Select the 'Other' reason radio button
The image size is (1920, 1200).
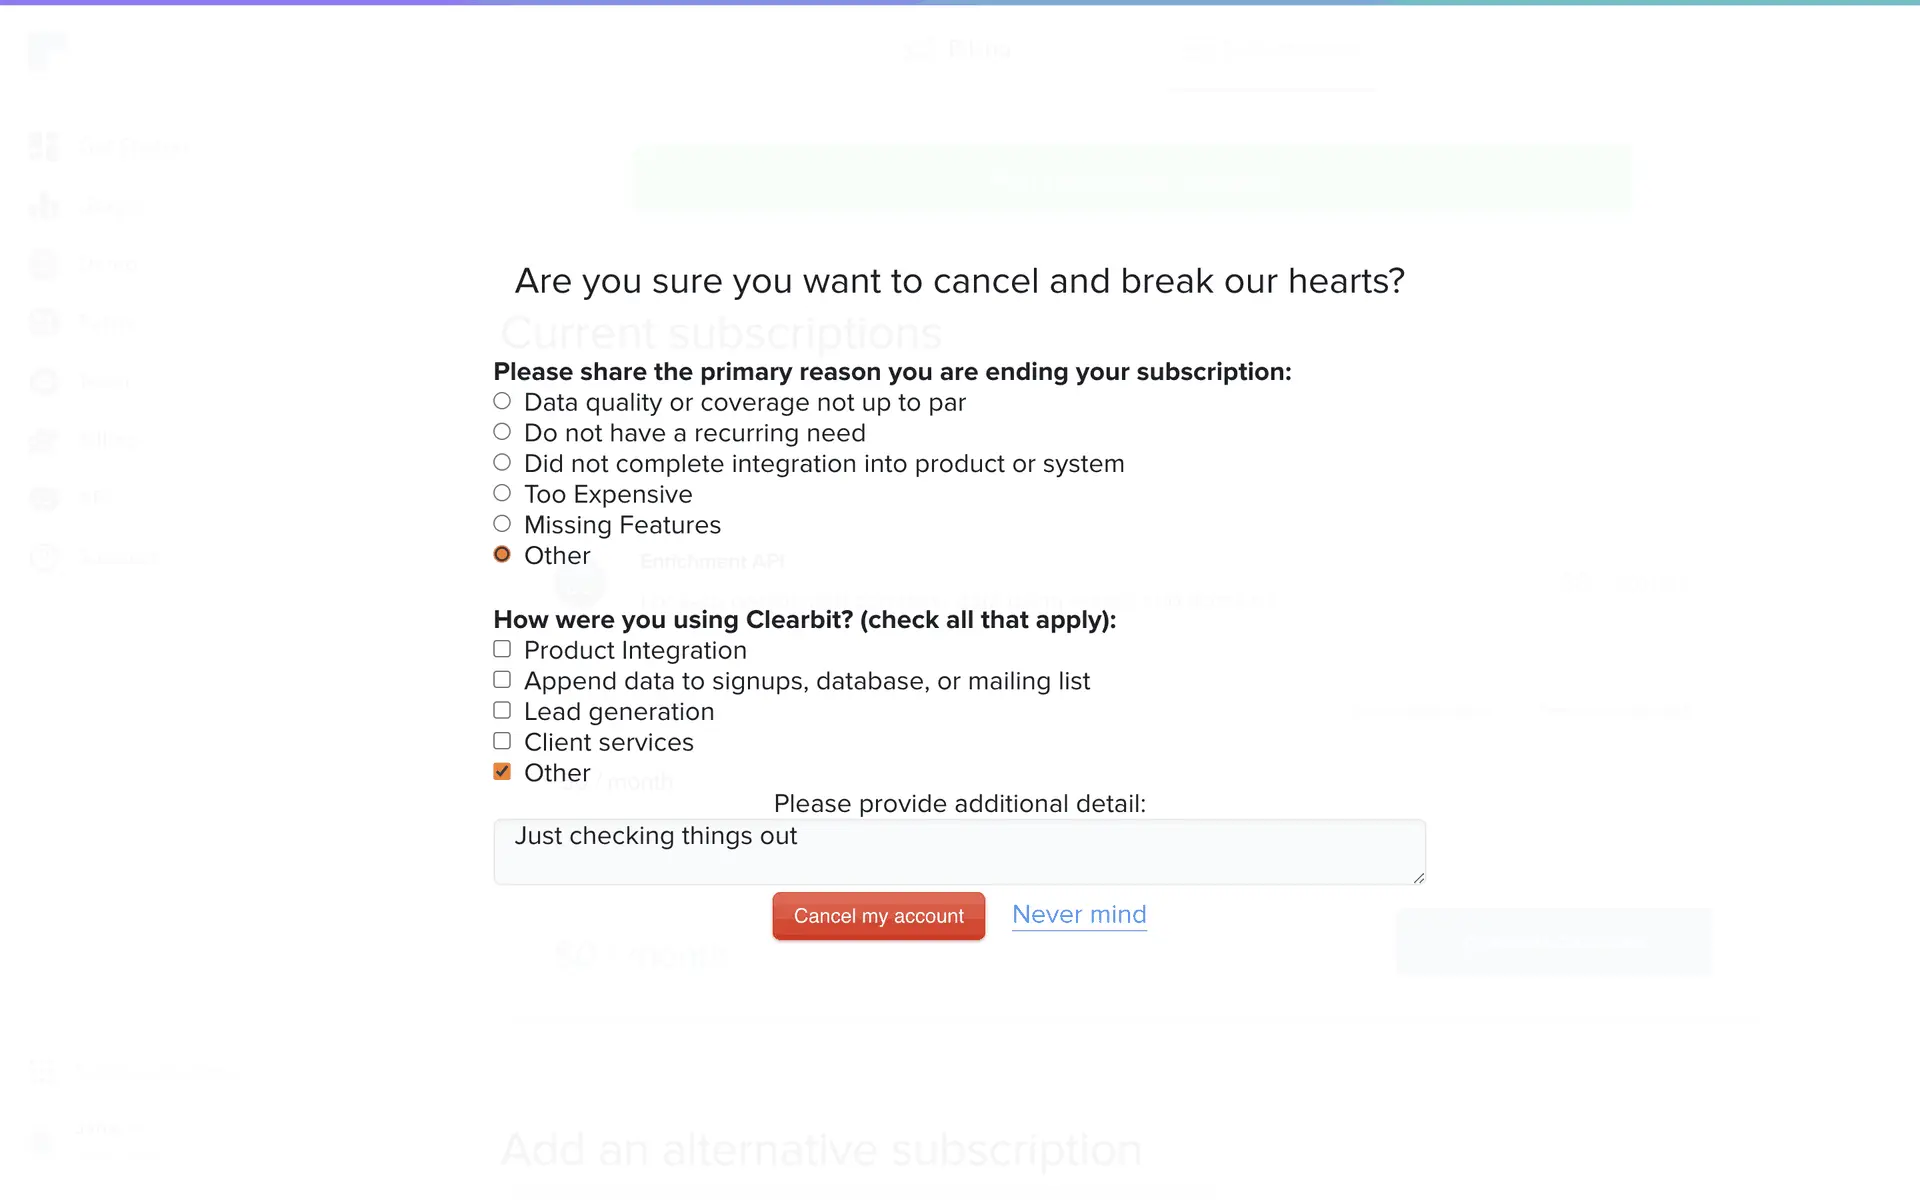coord(502,555)
